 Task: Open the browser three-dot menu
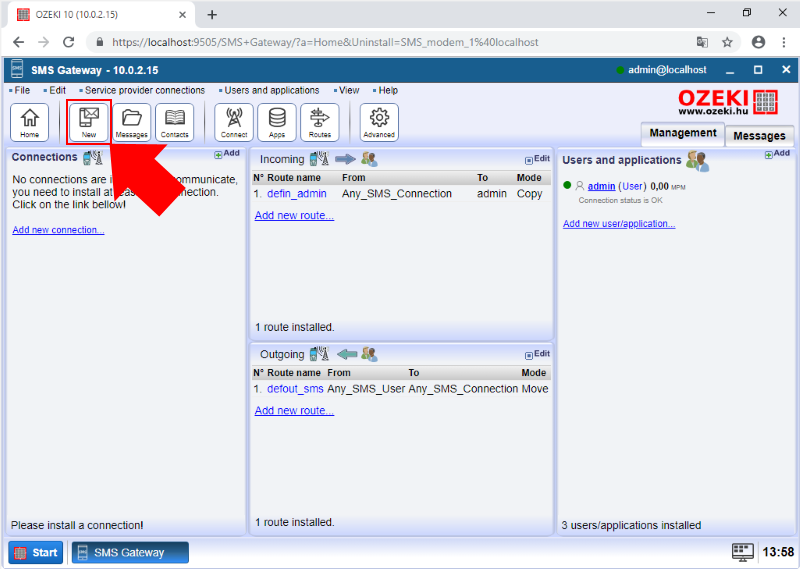click(x=784, y=42)
